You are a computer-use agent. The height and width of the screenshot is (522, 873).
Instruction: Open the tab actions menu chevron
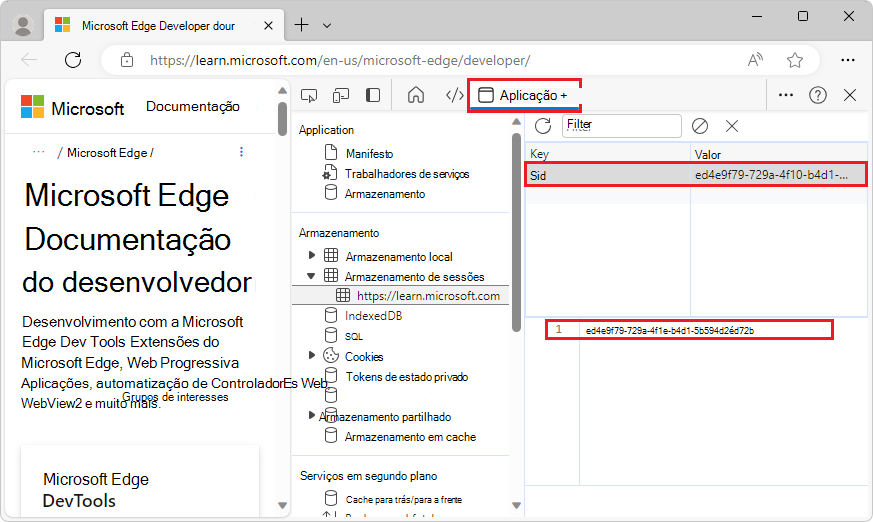point(327,25)
